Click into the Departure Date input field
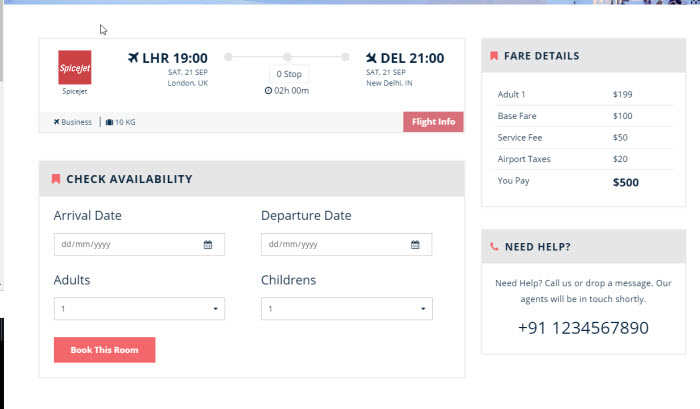This screenshot has width=700, height=409. coord(332,244)
